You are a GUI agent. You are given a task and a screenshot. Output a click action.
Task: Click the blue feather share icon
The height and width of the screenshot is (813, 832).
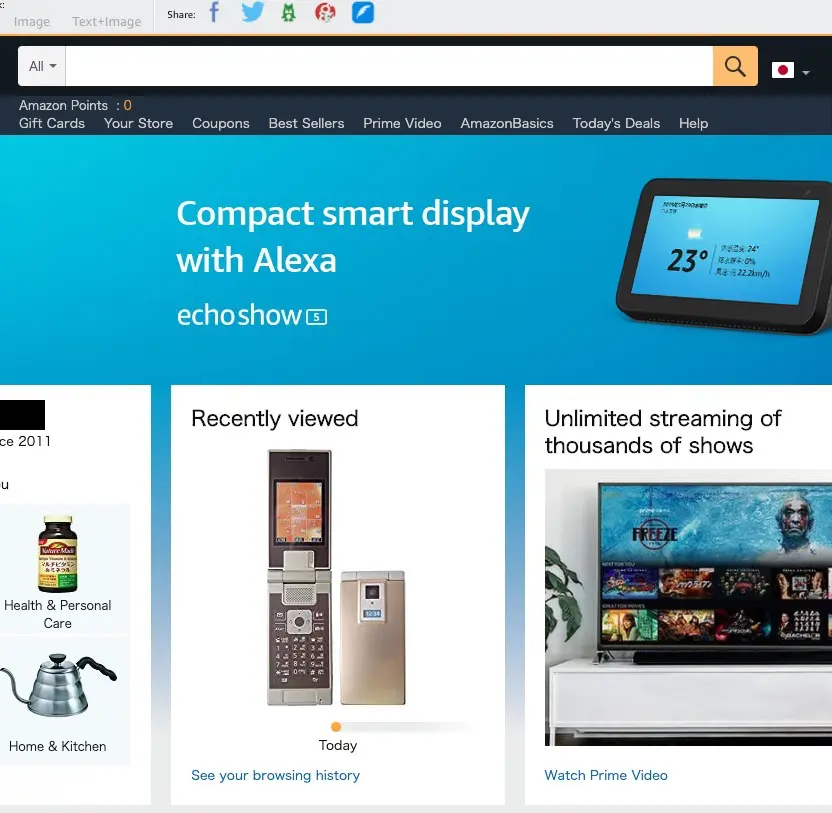[363, 12]
